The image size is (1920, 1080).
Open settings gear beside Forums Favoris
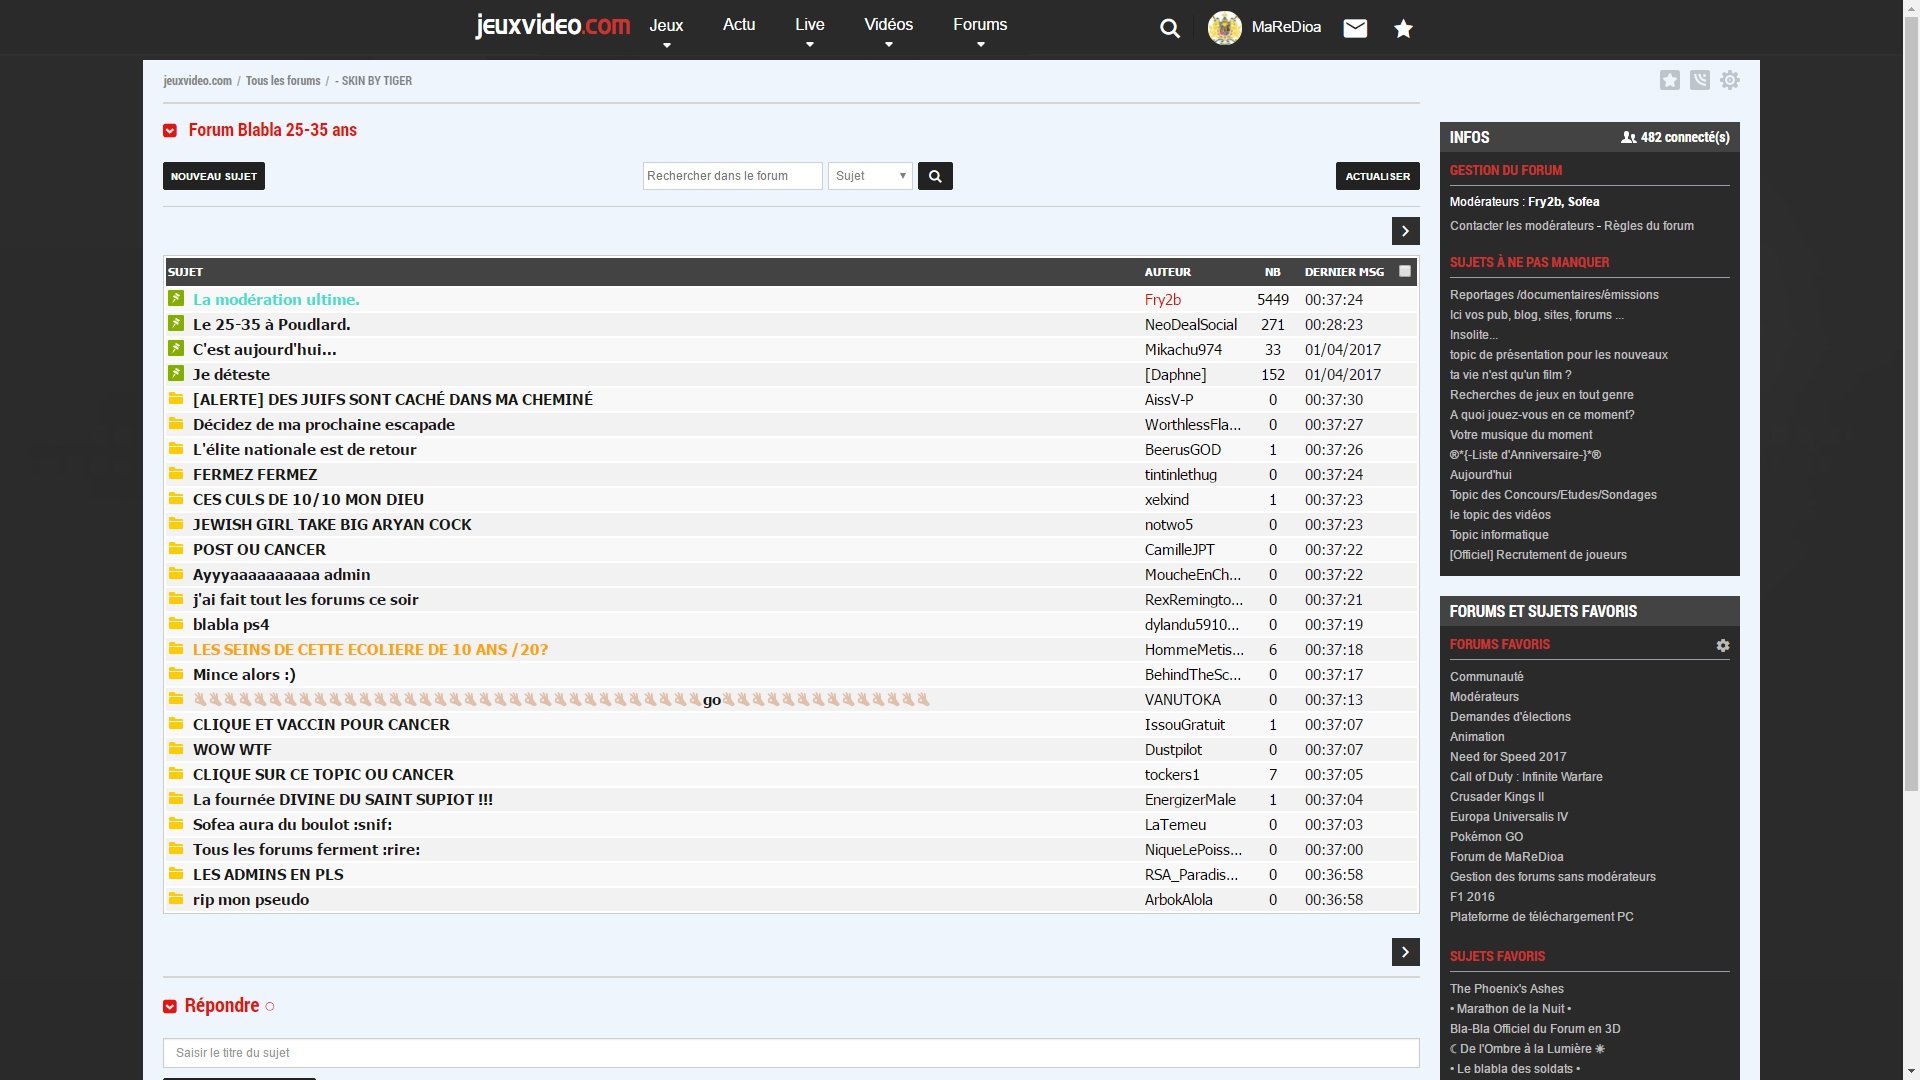click(x=1722, y=646)
